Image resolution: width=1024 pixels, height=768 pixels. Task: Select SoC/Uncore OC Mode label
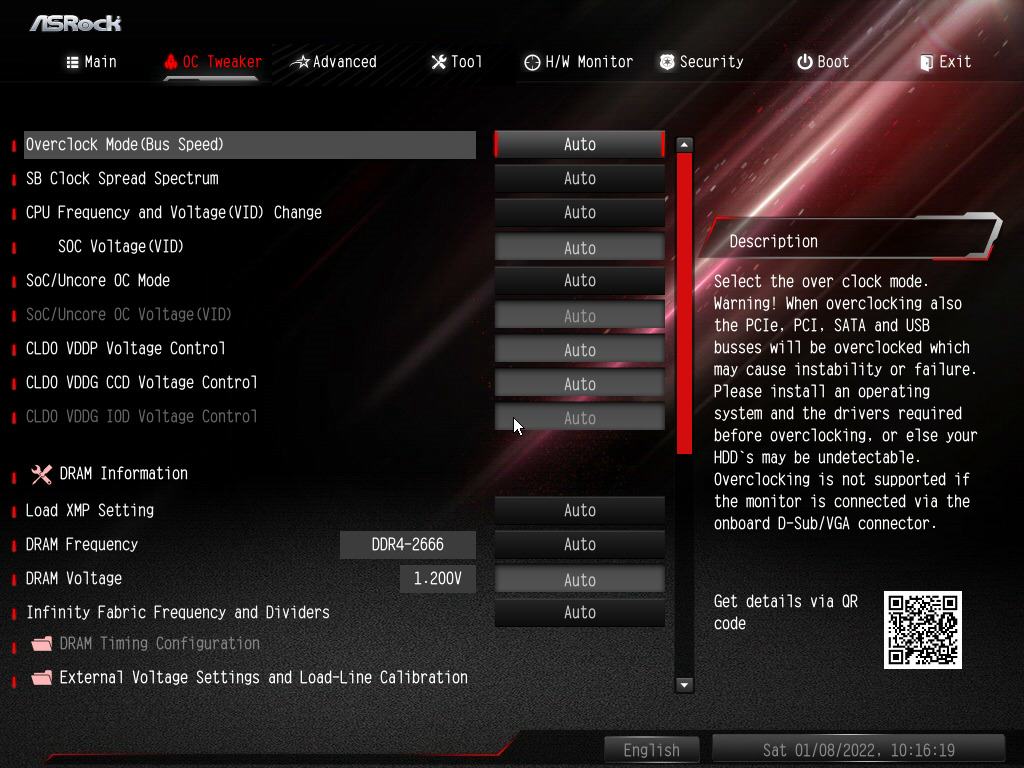(x=98, y=281)
